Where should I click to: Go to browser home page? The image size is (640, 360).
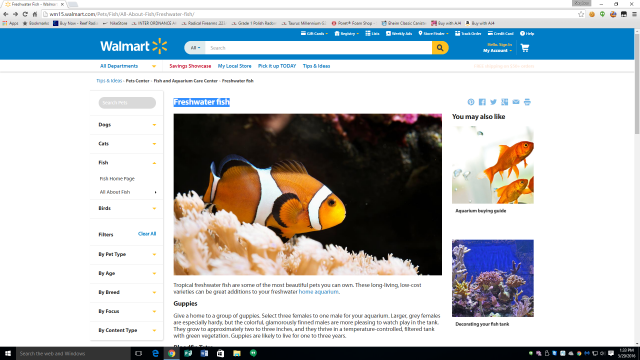pos(35,14)
